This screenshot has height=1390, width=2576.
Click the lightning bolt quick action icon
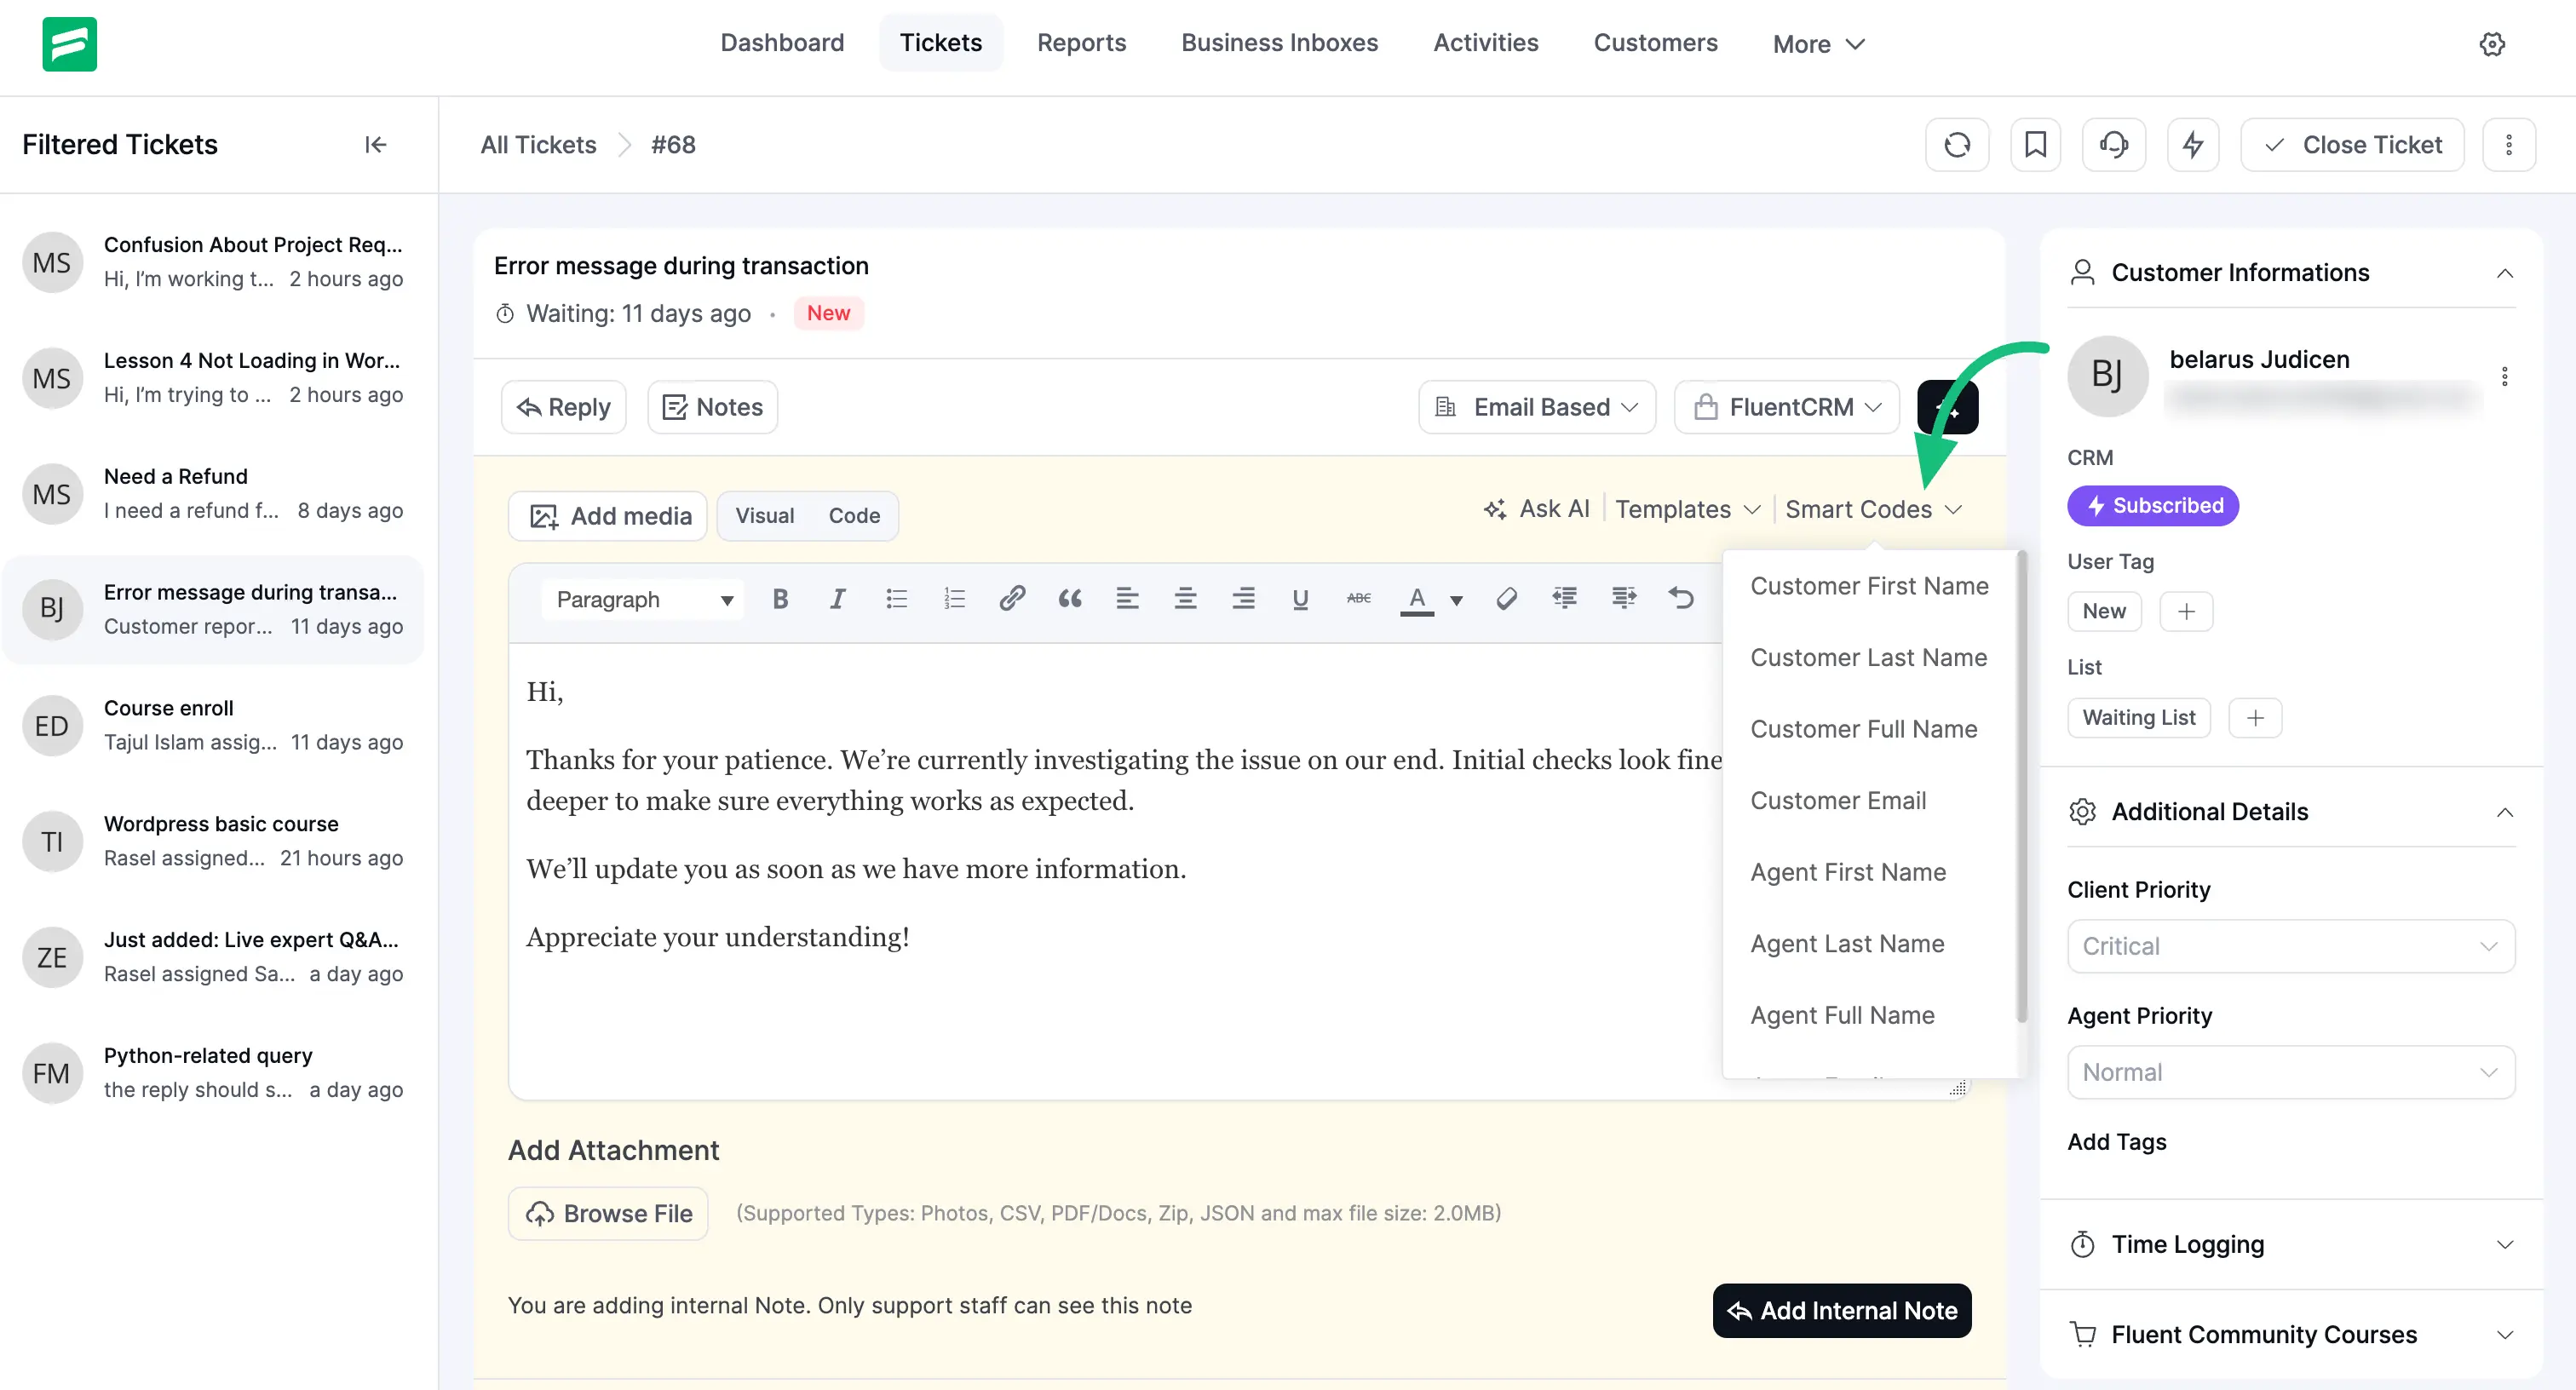click(x=2193, y=145)
